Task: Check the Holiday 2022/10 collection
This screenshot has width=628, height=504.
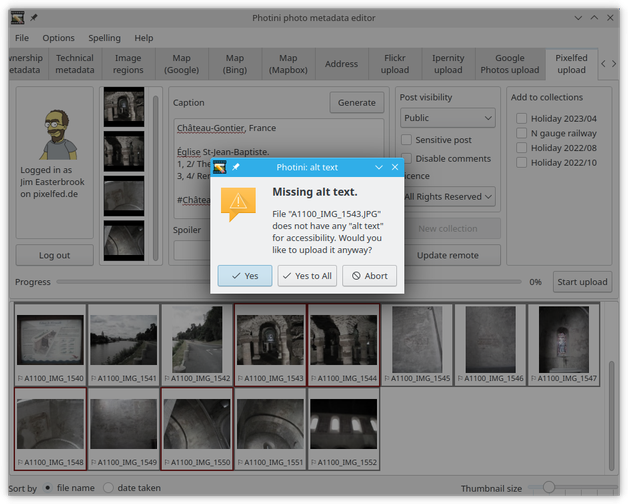Action: (521, 162)
